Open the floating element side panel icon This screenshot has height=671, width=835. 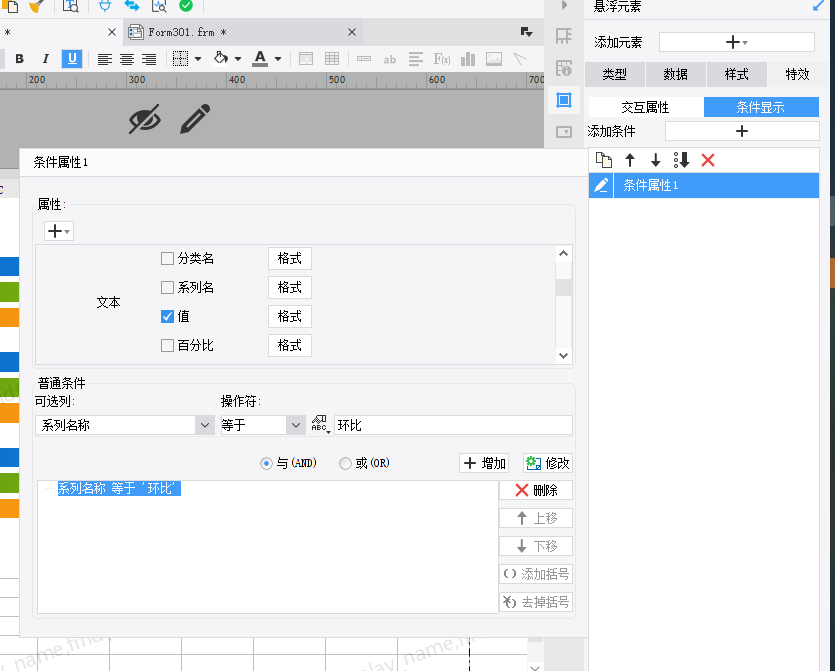click(x=564, y=100)
